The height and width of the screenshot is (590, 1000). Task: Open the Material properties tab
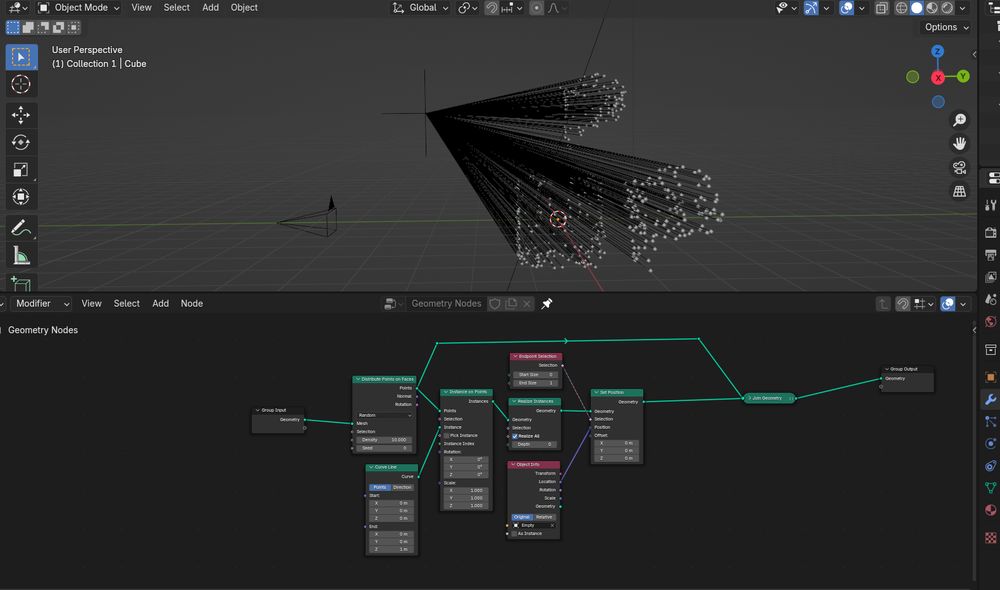tap(990, 510)
